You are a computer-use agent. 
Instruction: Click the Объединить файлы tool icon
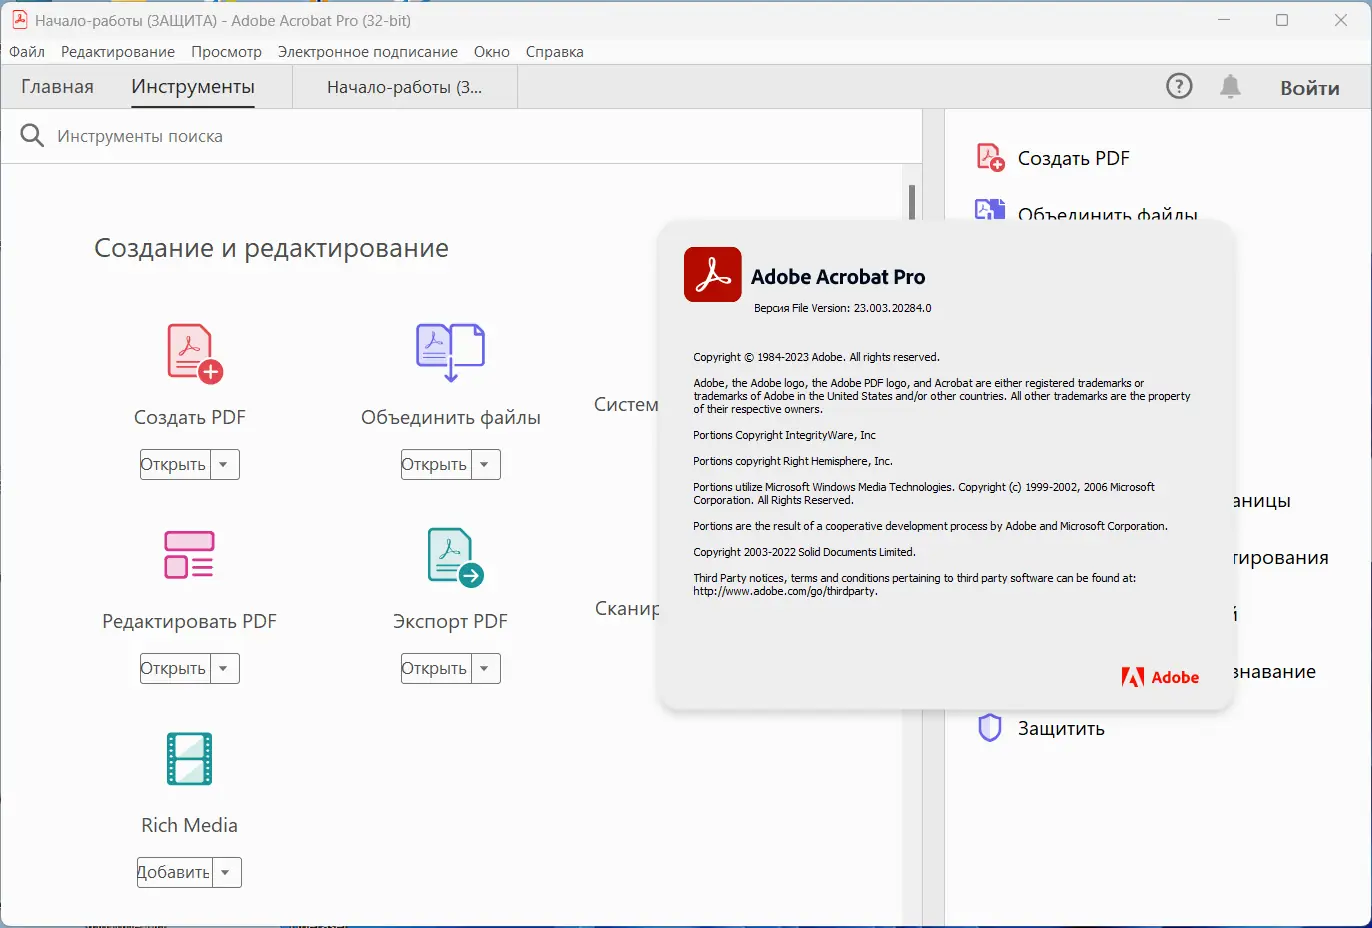450,353
